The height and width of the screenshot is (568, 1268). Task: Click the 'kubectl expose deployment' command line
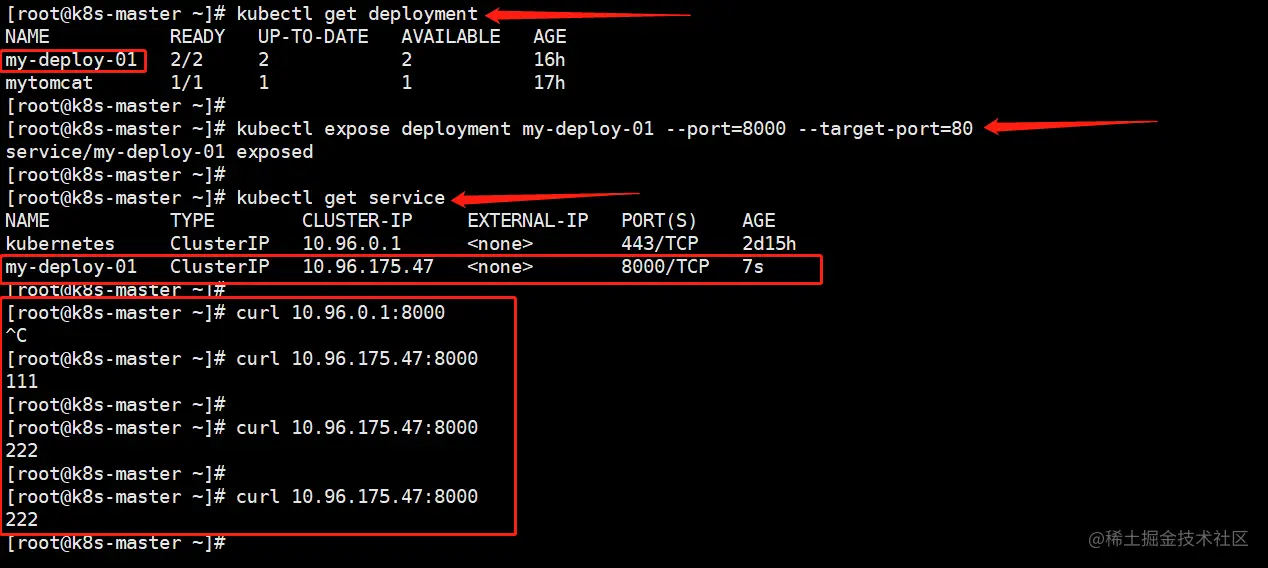pos(605,129)
